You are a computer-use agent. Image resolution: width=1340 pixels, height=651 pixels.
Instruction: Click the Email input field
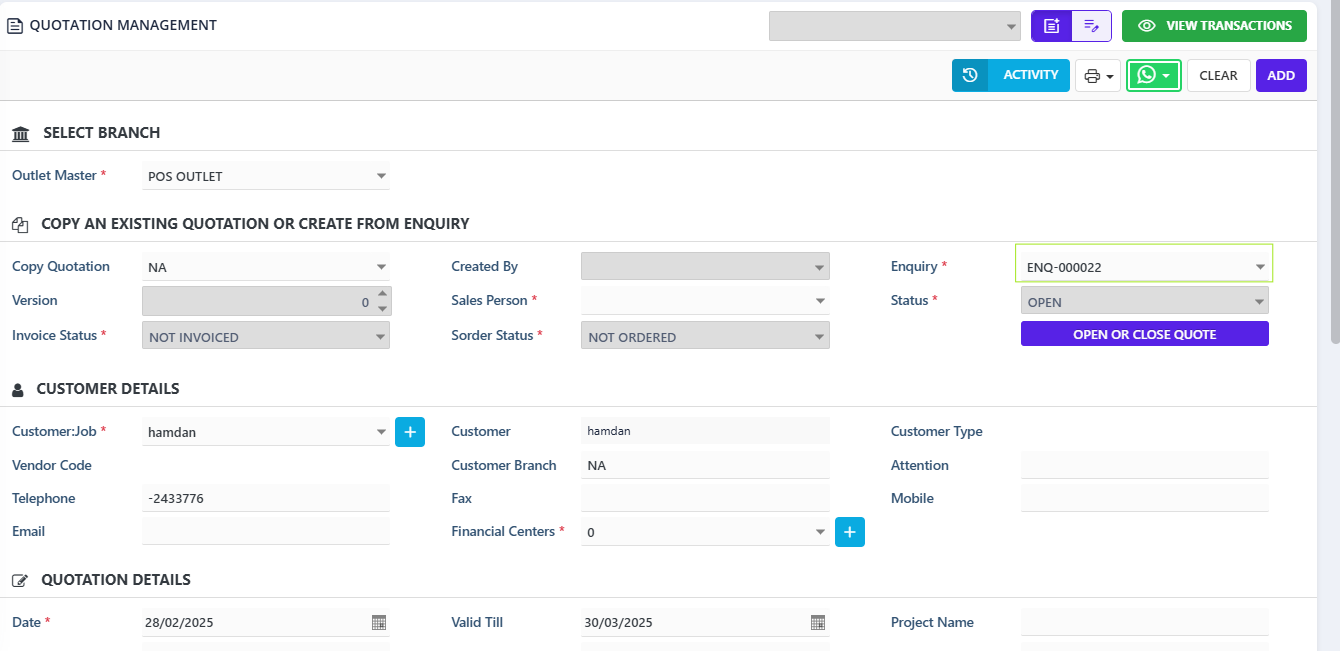266,531
